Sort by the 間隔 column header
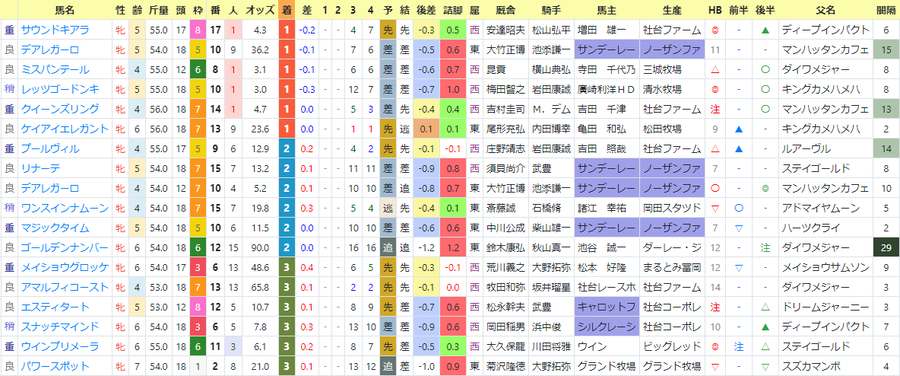Screen dimensions: 900x376 [887, 10]
